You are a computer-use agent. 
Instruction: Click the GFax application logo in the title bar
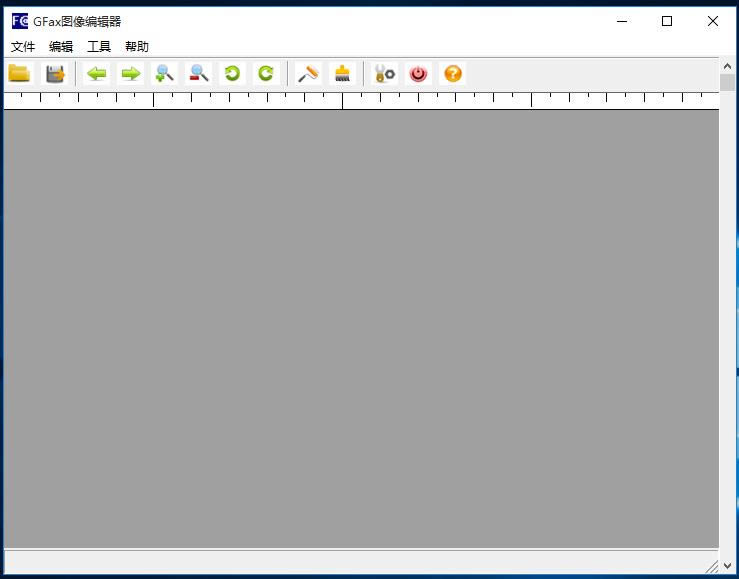coord(20,21)
